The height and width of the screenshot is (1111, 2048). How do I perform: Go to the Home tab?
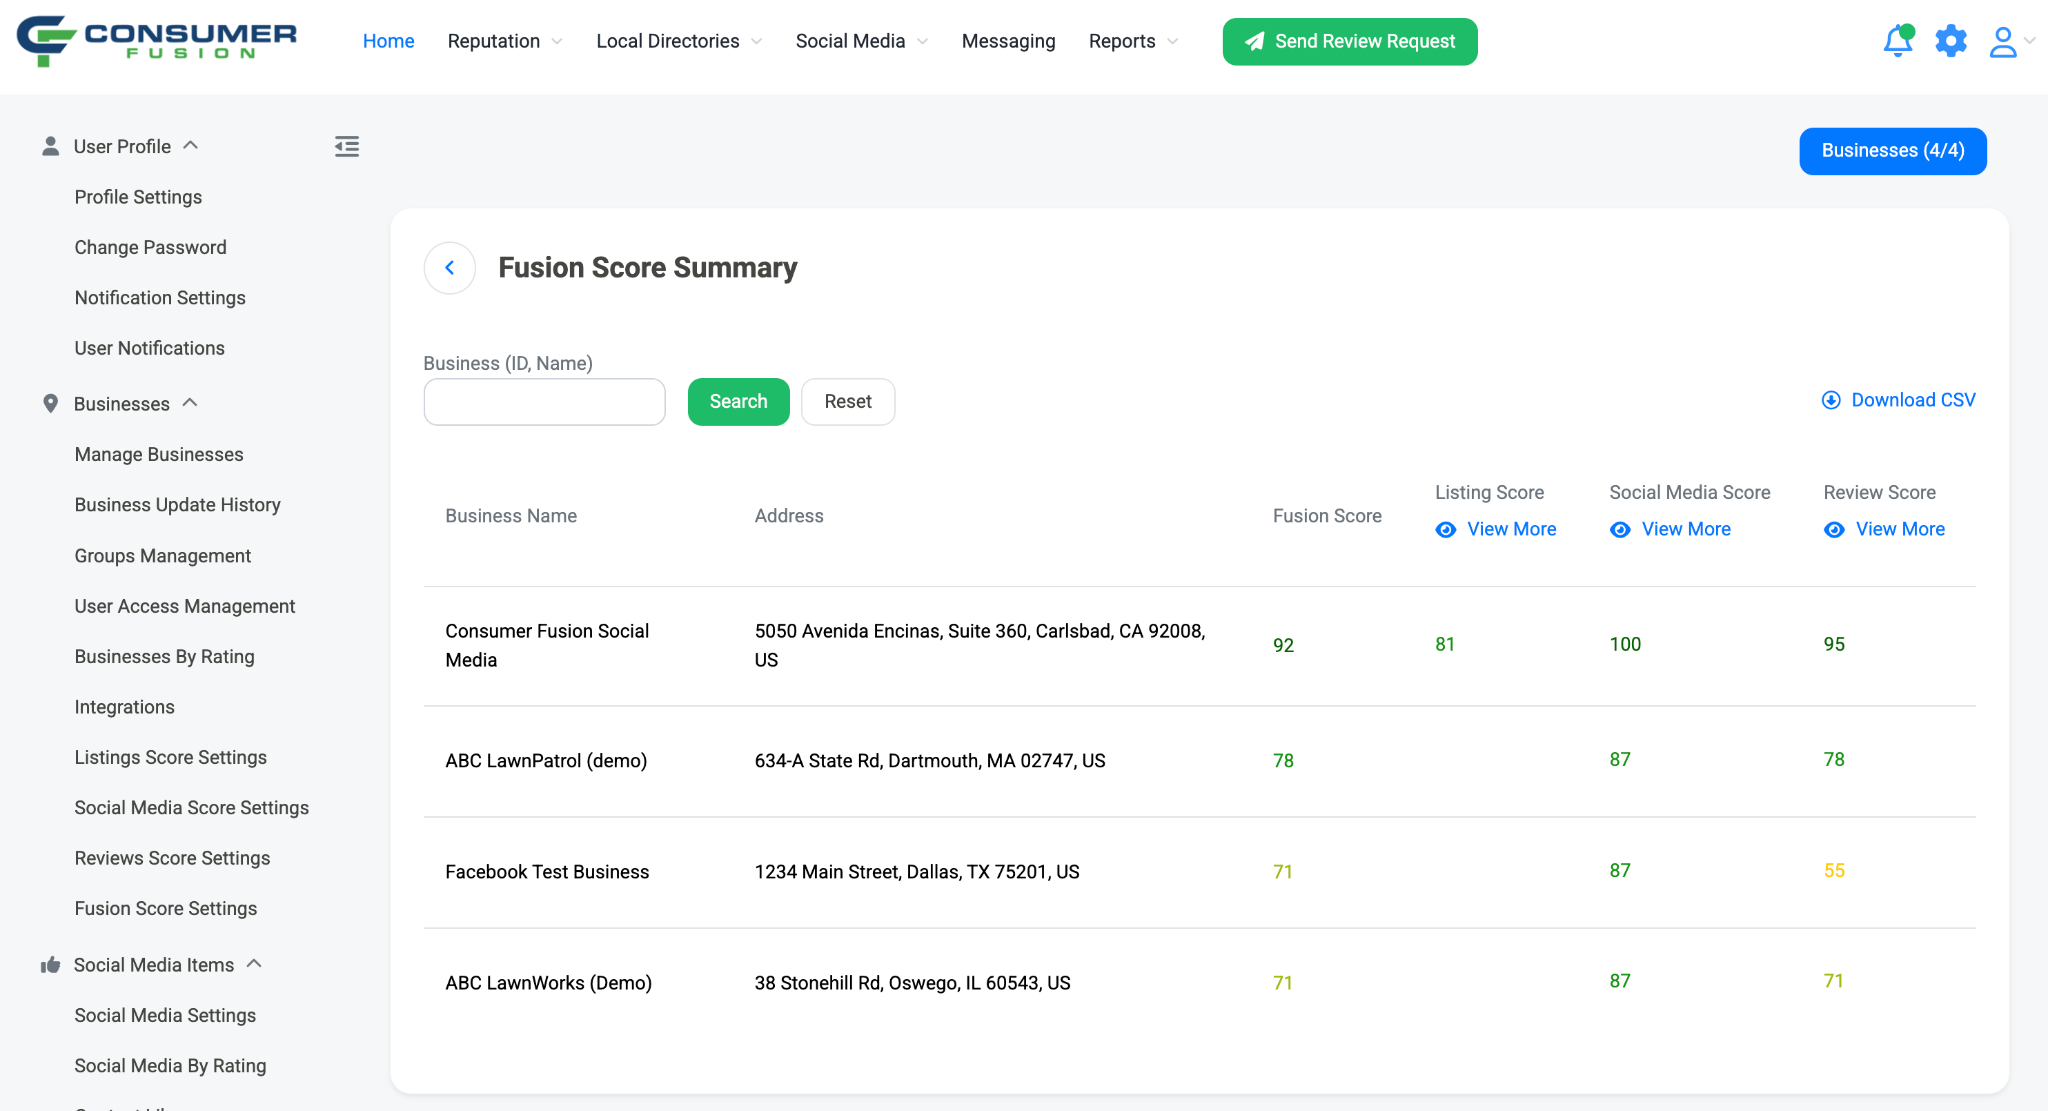pos(388,41)
